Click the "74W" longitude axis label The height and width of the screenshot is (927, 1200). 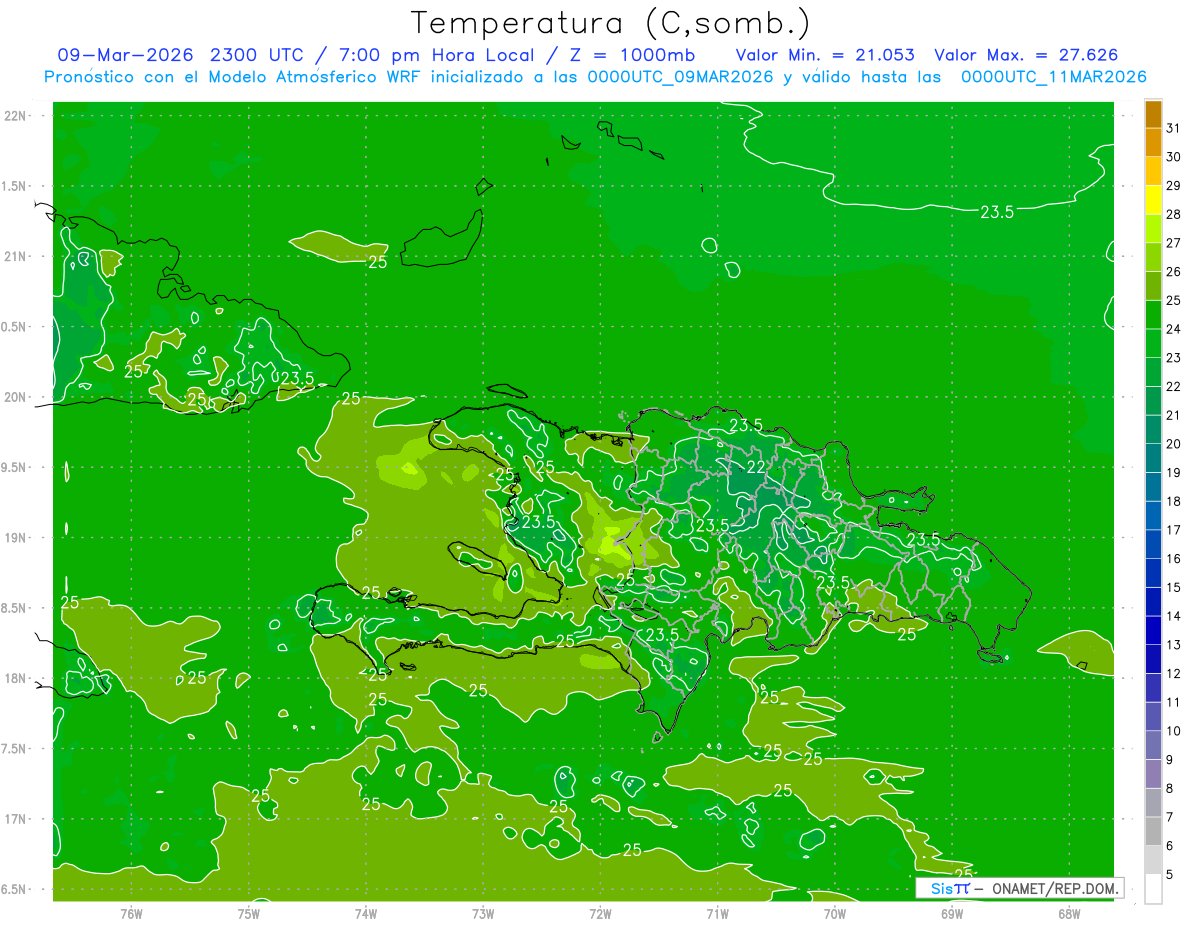coord(366,914)
